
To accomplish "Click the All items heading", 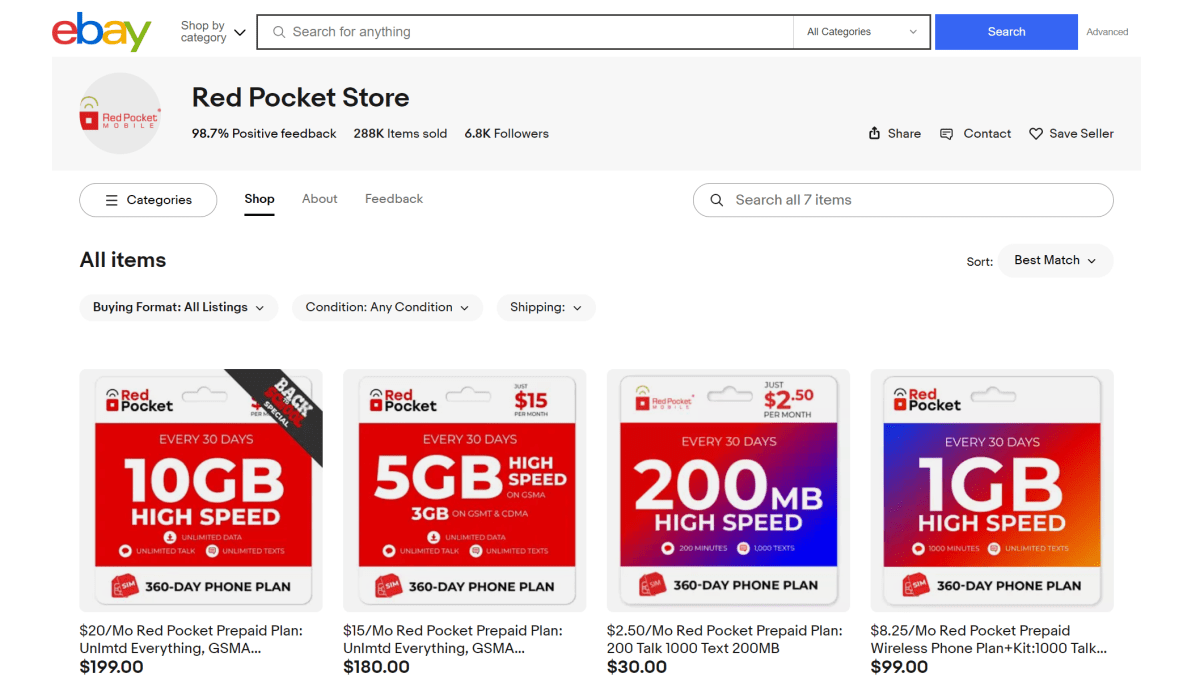I will pos(123,260).
